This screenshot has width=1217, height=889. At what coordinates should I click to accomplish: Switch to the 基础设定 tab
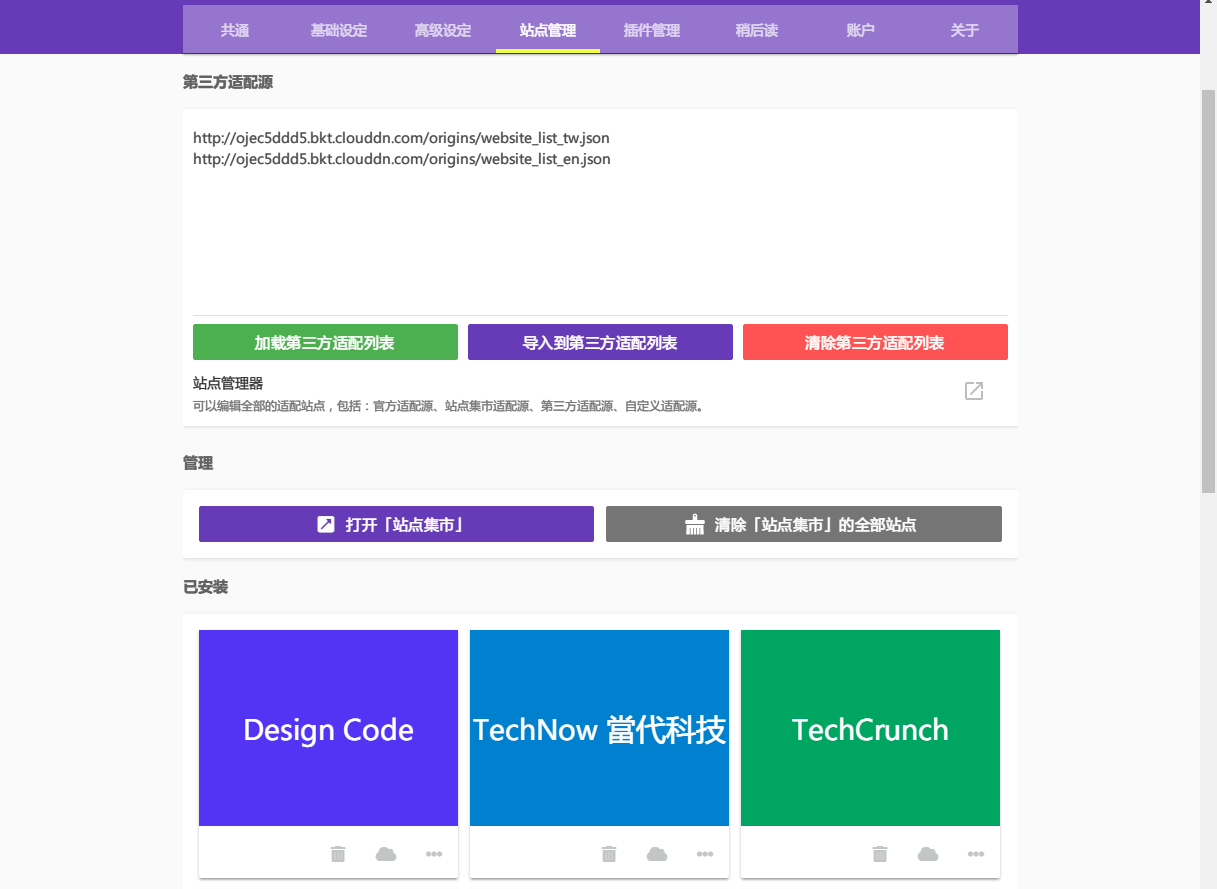(339, 30)
